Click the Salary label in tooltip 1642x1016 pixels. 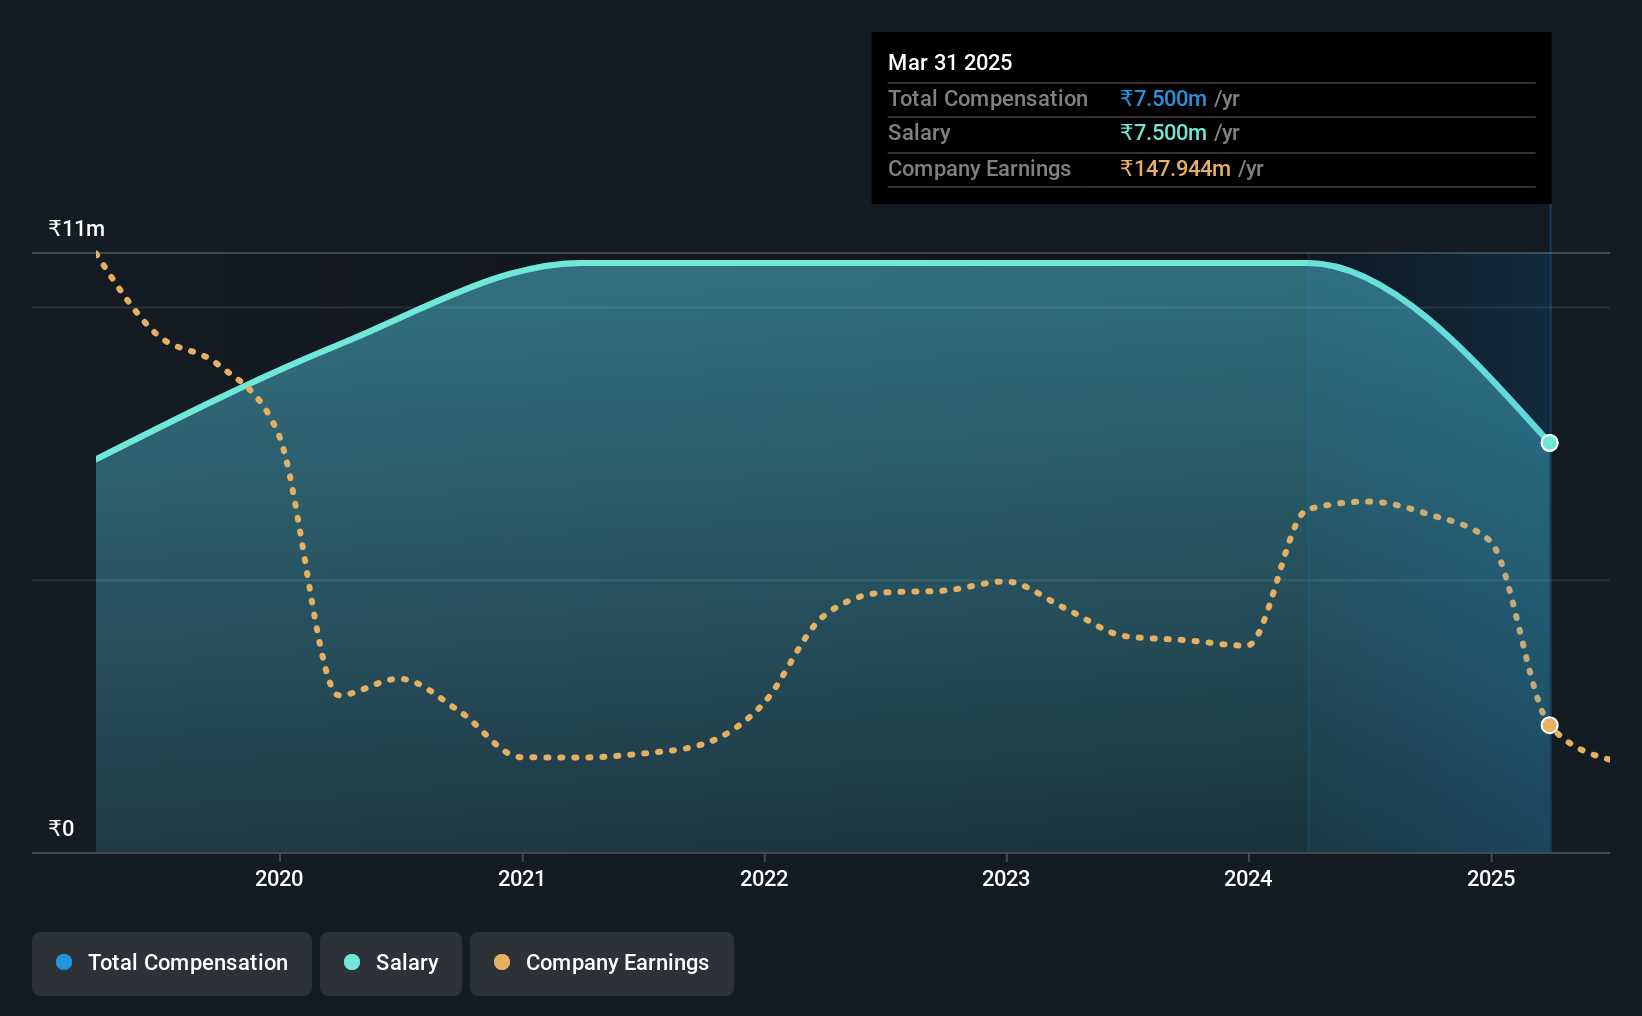[x=919, y=132]
